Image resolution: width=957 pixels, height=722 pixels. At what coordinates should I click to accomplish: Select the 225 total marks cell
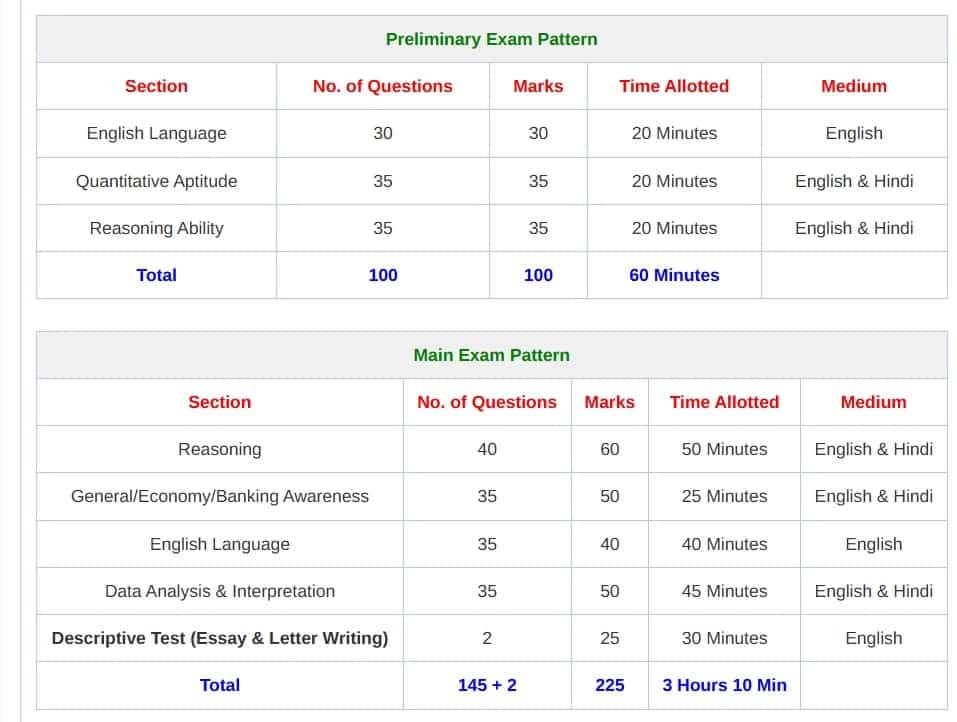pyautogui.click(x=609, y=685)
